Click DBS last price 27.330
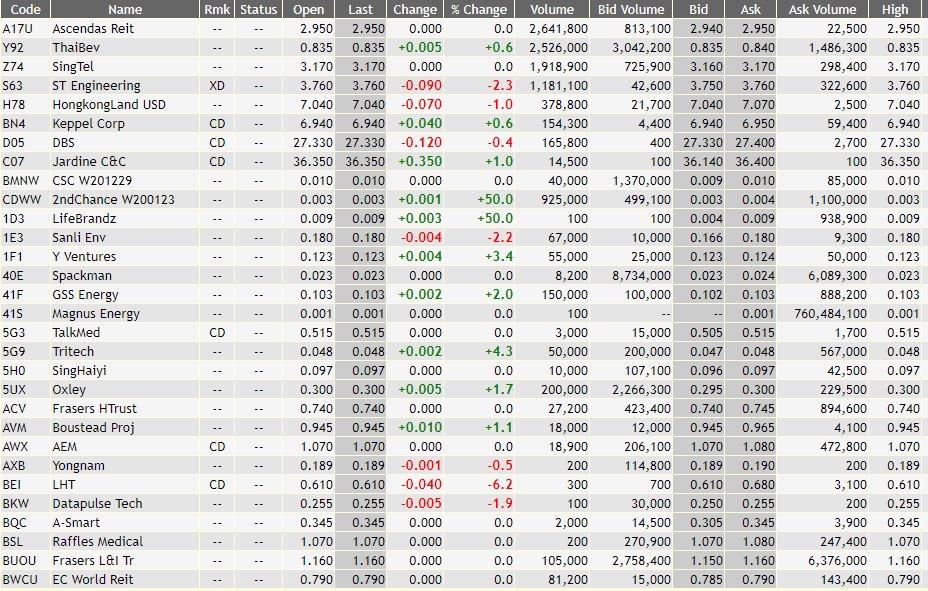This screenshot has height=591, width=928. tap(365, 143)
